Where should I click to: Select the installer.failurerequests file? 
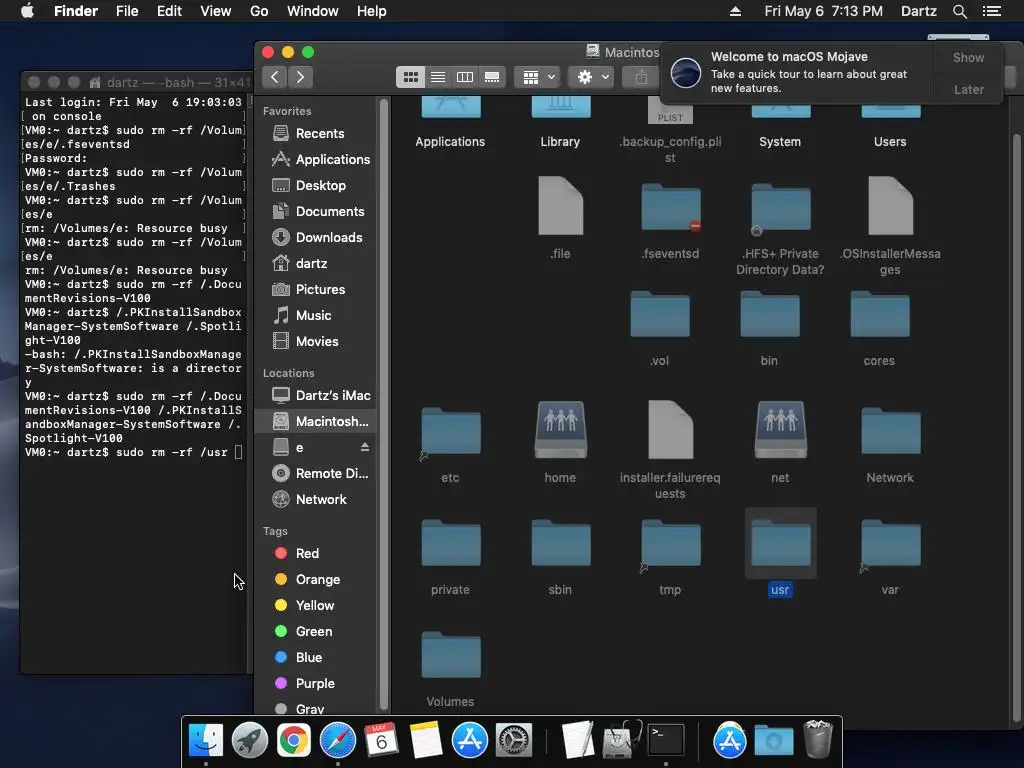[670, 430]
